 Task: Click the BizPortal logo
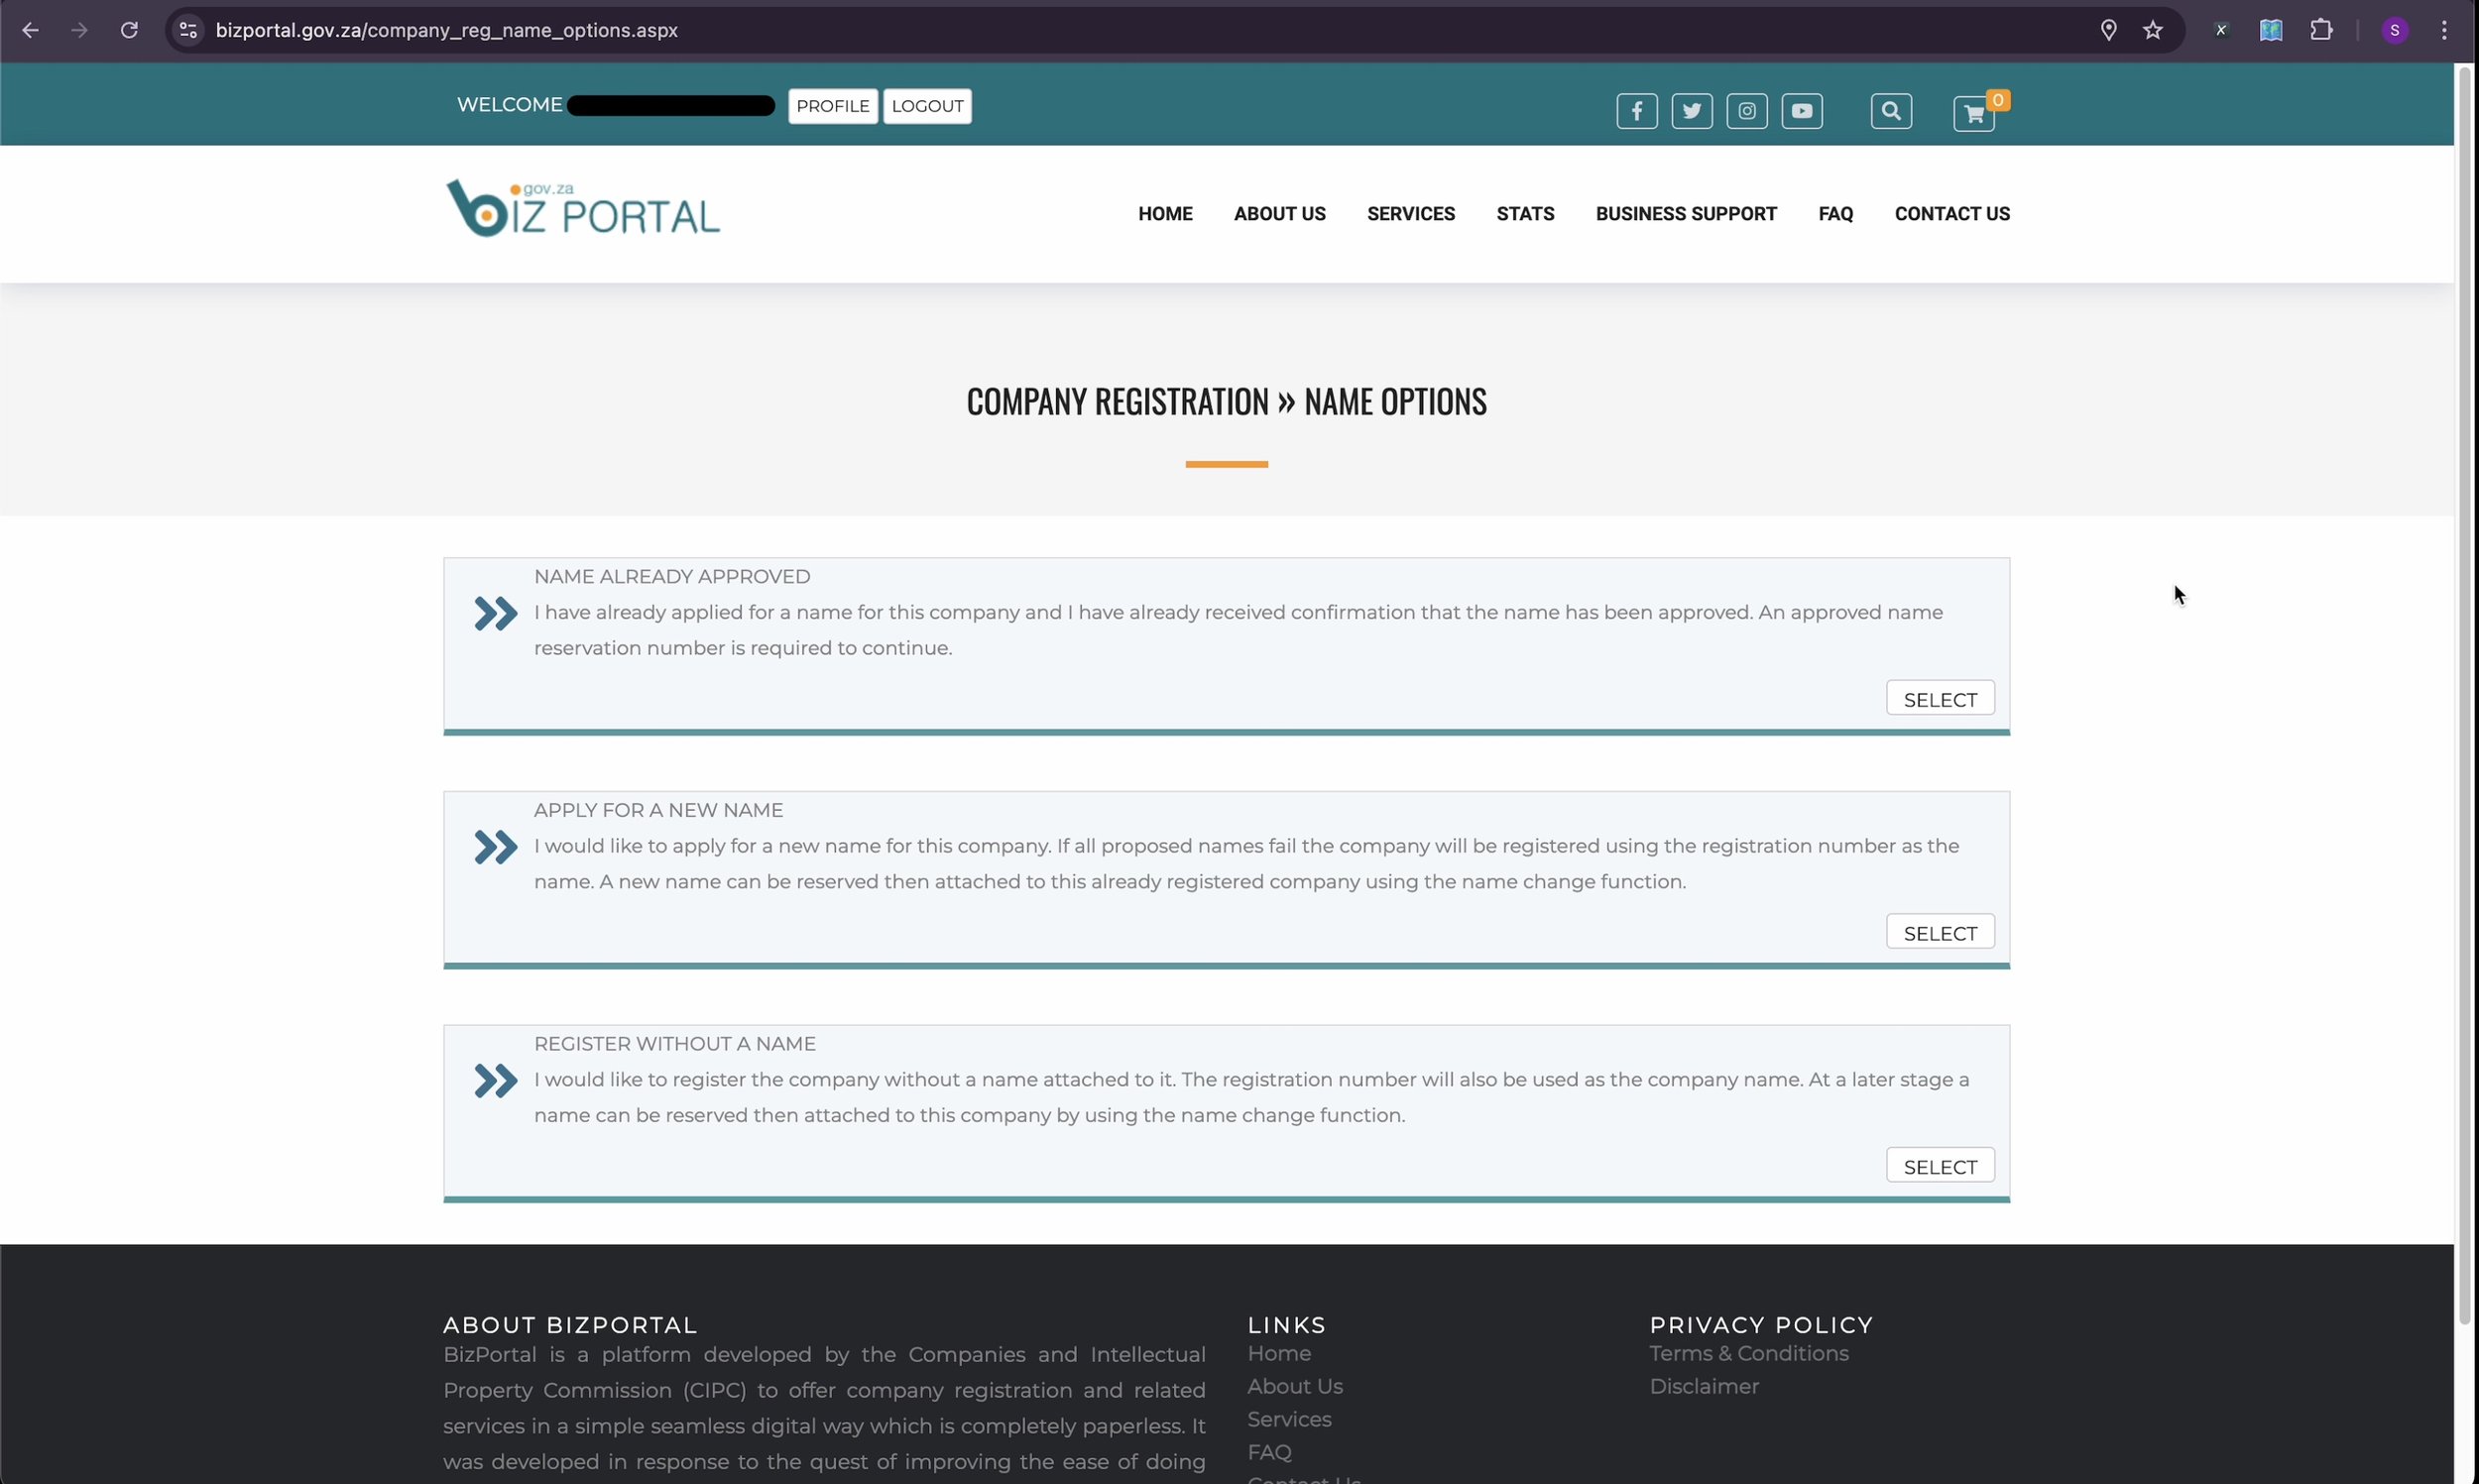(x=582, y=209)
